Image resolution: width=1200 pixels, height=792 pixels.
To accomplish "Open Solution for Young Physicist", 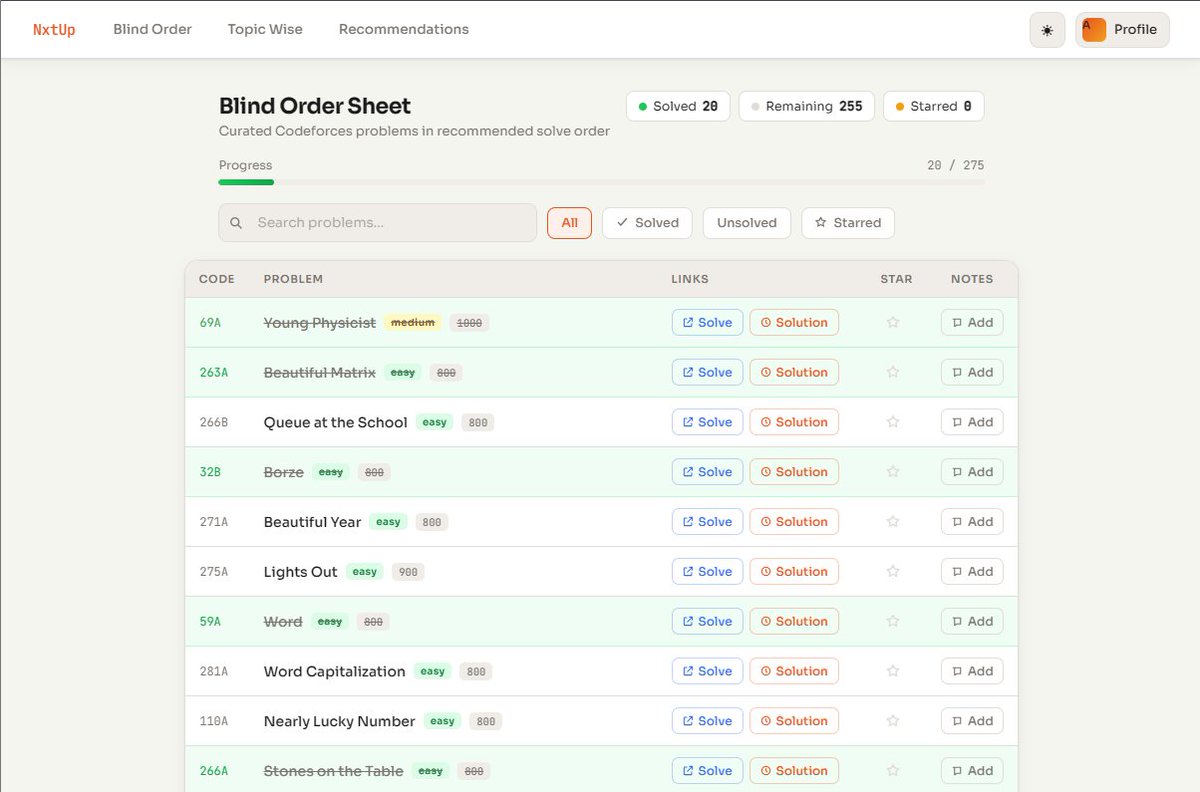I will pyautogui.click(x=794, y=322).
